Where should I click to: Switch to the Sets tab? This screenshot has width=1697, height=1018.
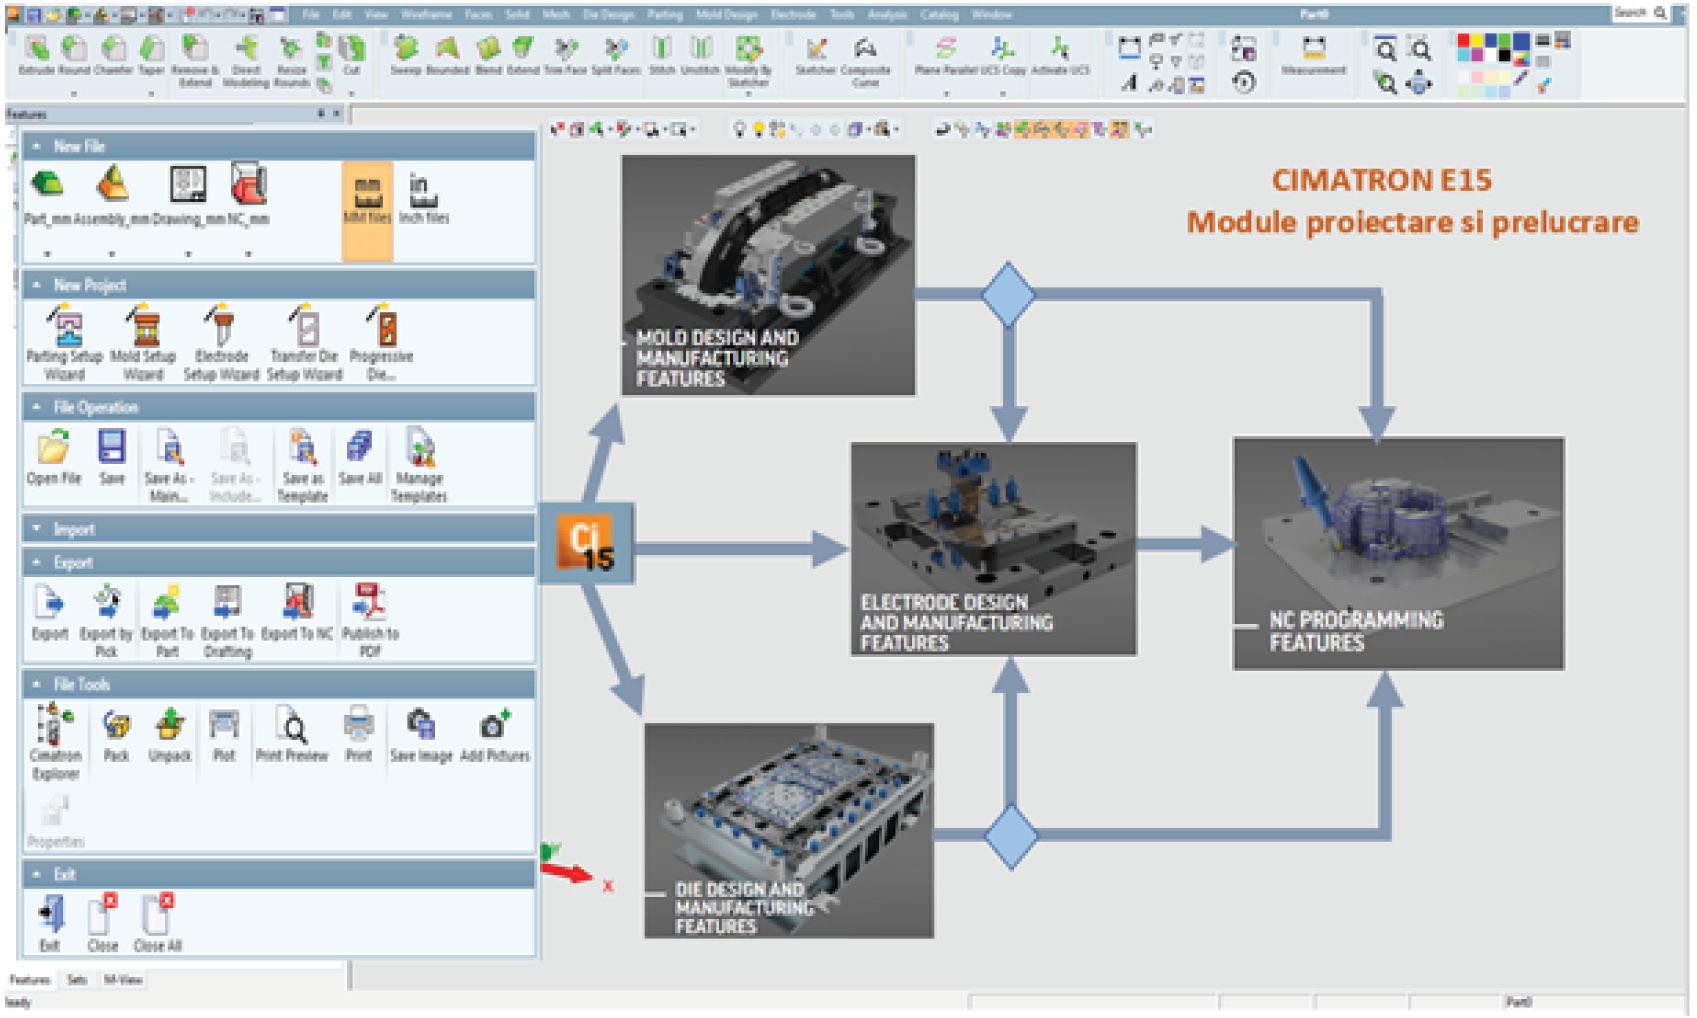(77, 980)
